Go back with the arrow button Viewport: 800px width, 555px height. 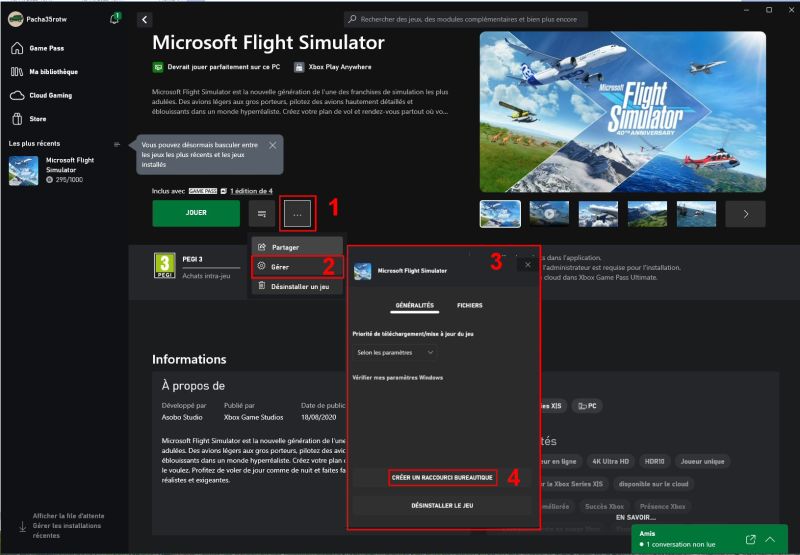(x=145, y=19)
